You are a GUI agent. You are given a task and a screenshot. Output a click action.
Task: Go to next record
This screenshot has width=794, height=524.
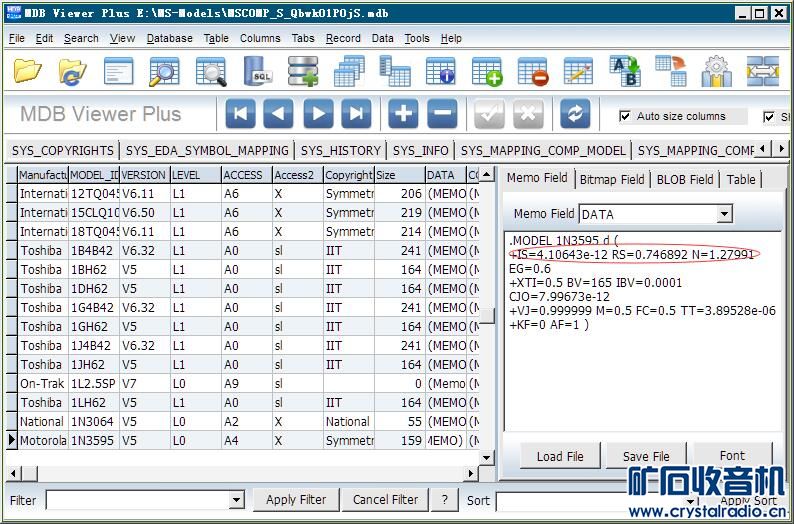click(x=318, y=113)
